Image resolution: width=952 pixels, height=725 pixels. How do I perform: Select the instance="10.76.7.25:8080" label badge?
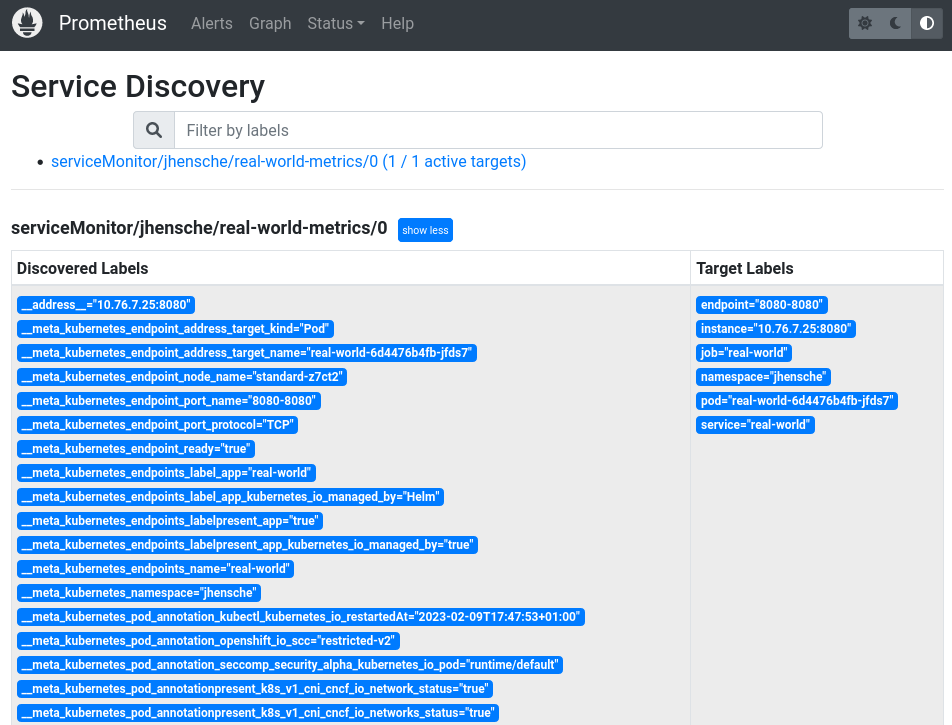pos(776,329)
